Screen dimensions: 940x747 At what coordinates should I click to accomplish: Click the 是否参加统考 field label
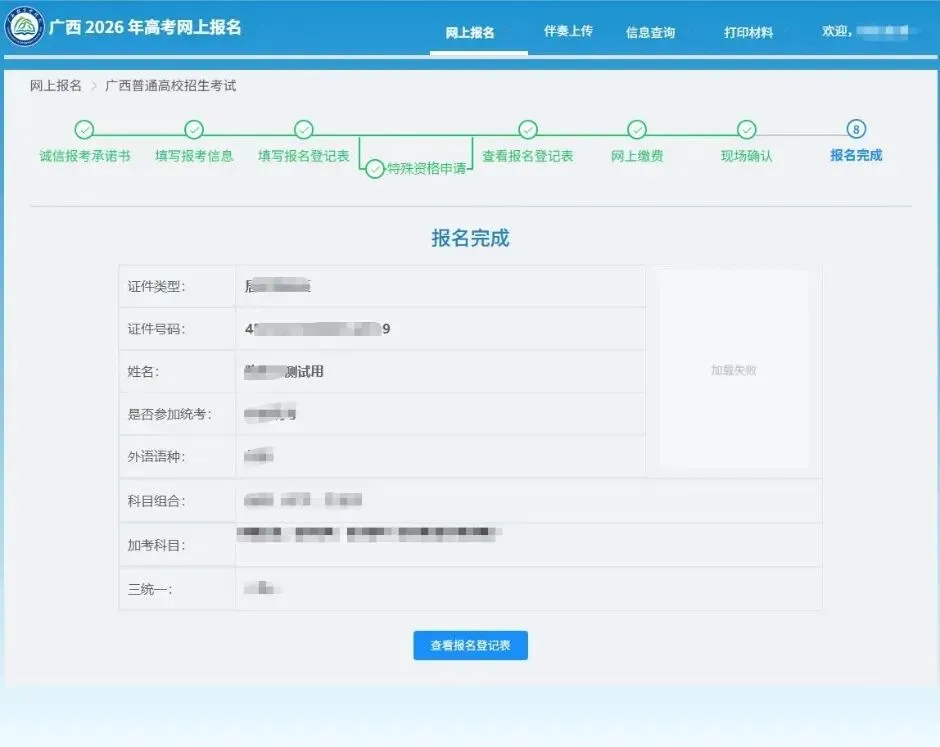169,414
